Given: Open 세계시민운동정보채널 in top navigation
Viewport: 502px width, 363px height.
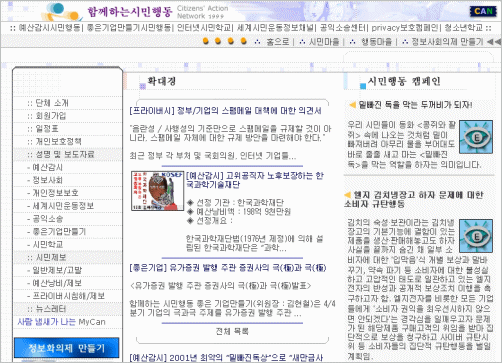Looking at the screenshot, I should (275, 28).
